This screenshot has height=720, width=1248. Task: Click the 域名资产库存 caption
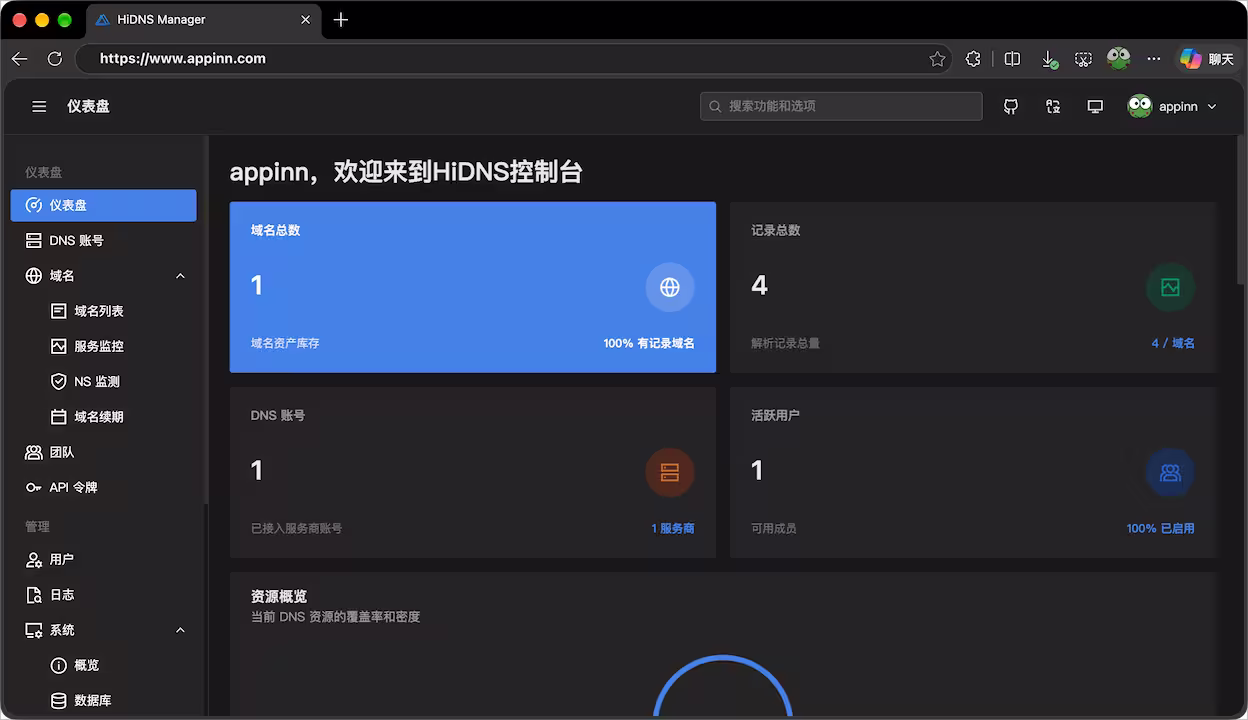(286, 343)
